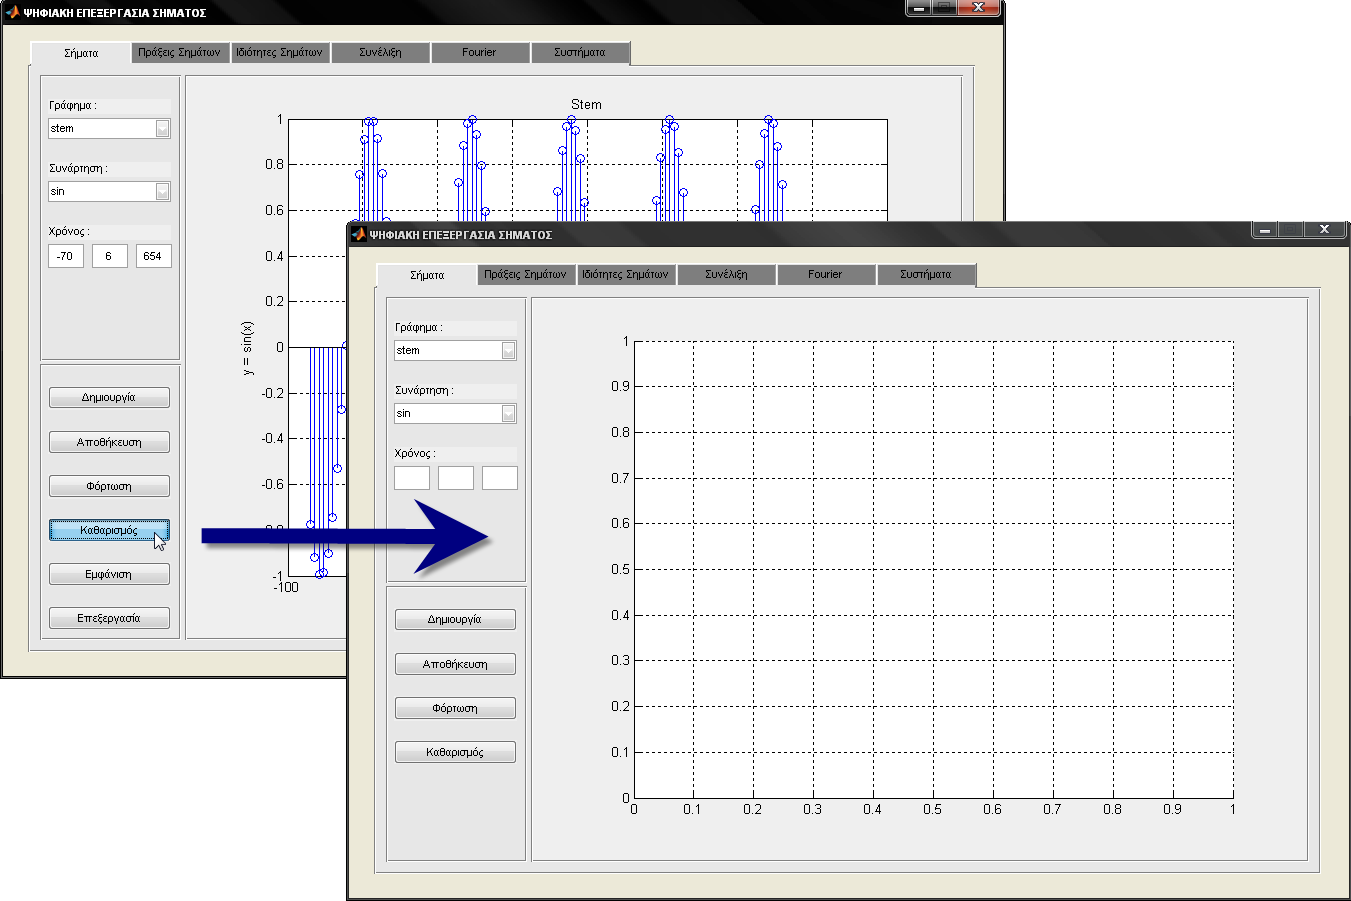Go to Συνέλιξη tab in front window
The width and height of the screenshot is (1351, 901).
(x=726, y=274)
